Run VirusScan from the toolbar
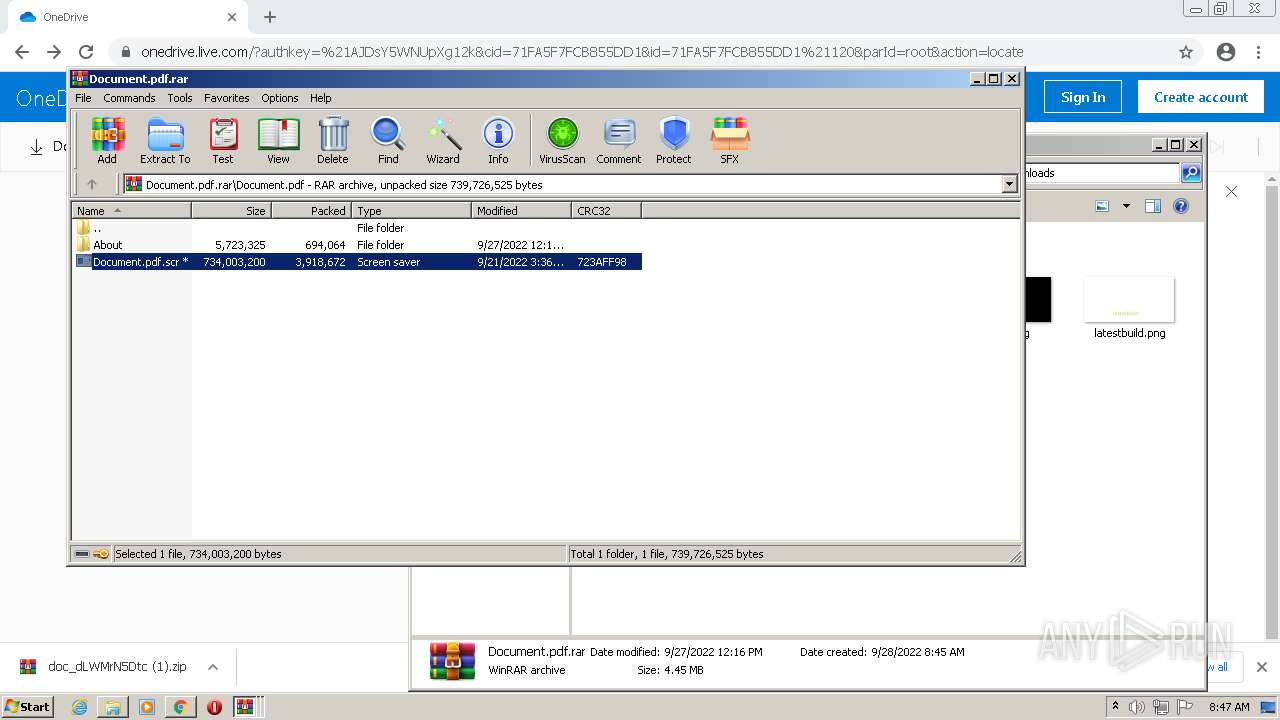 (562, 140)
